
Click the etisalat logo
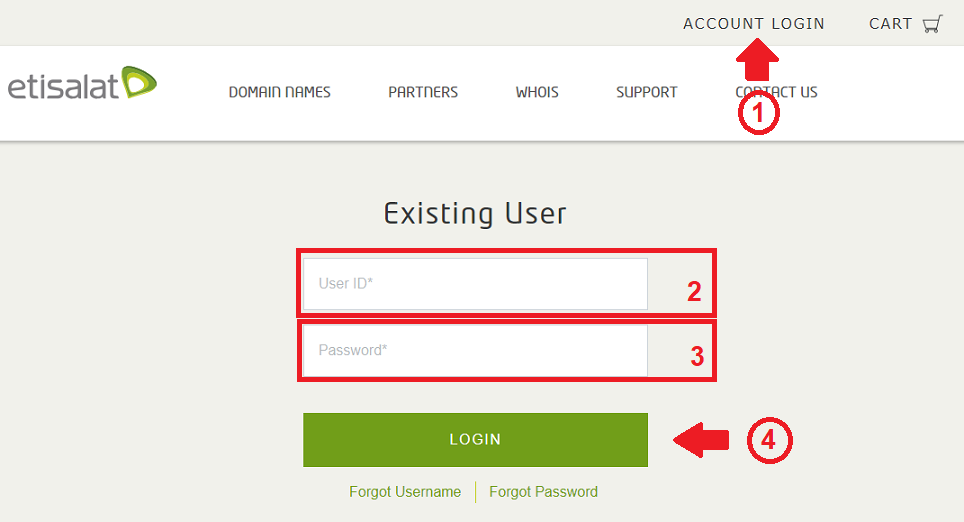coord(82,85)
